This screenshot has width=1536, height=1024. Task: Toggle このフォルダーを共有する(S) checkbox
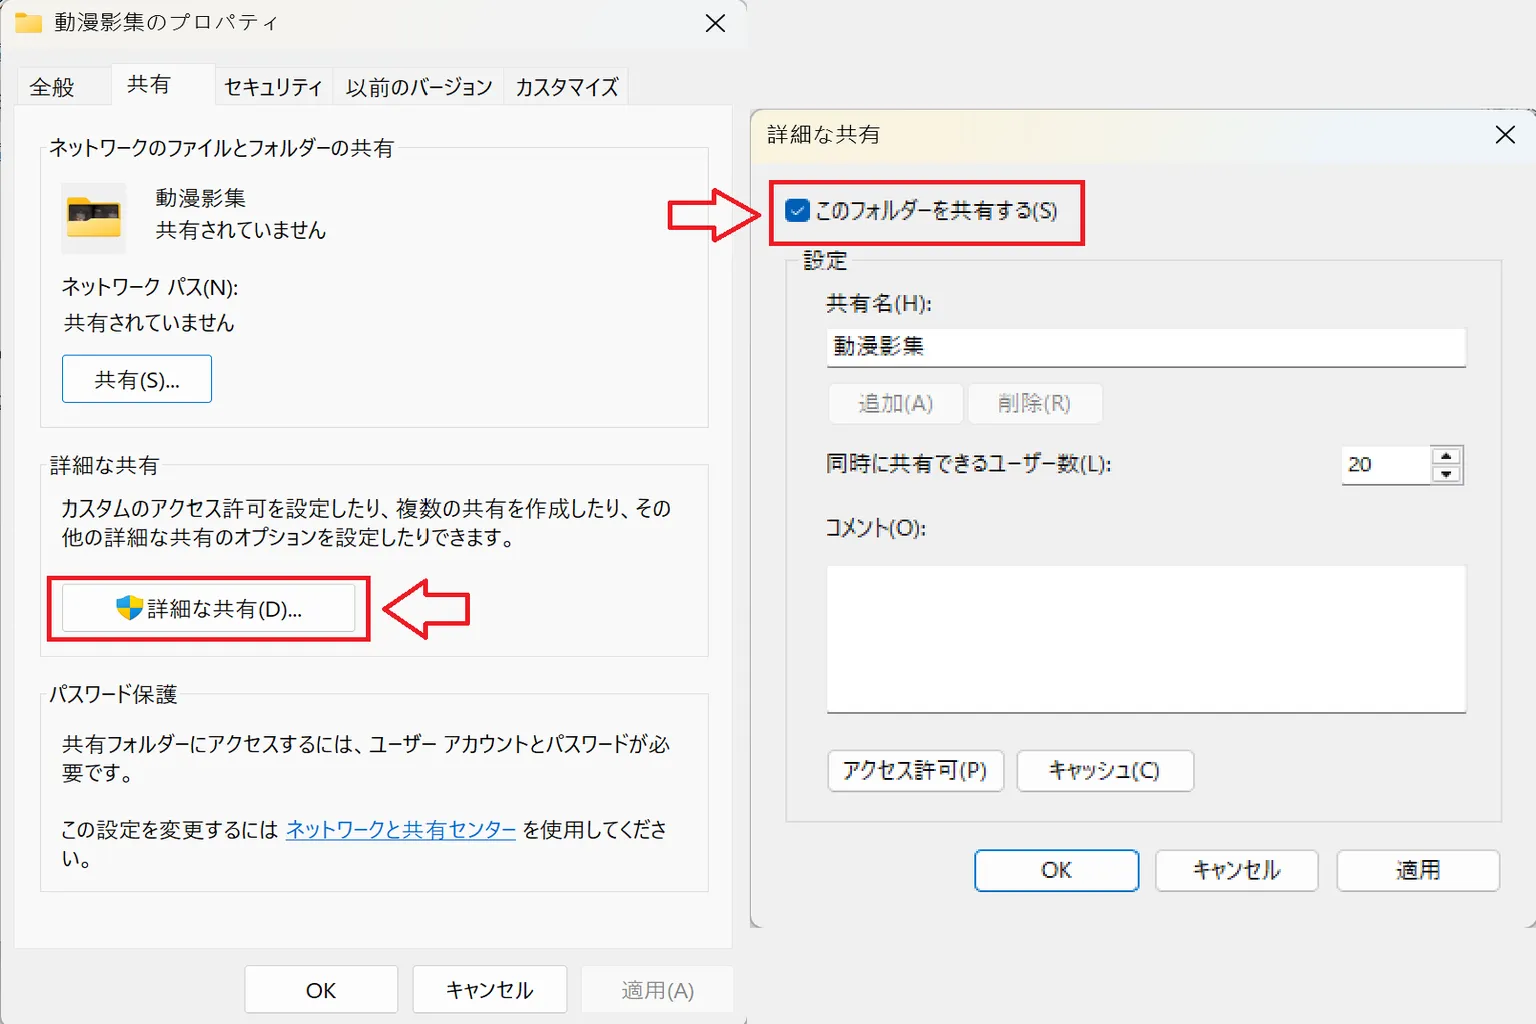pyautogui.click(x=797, y=211)
